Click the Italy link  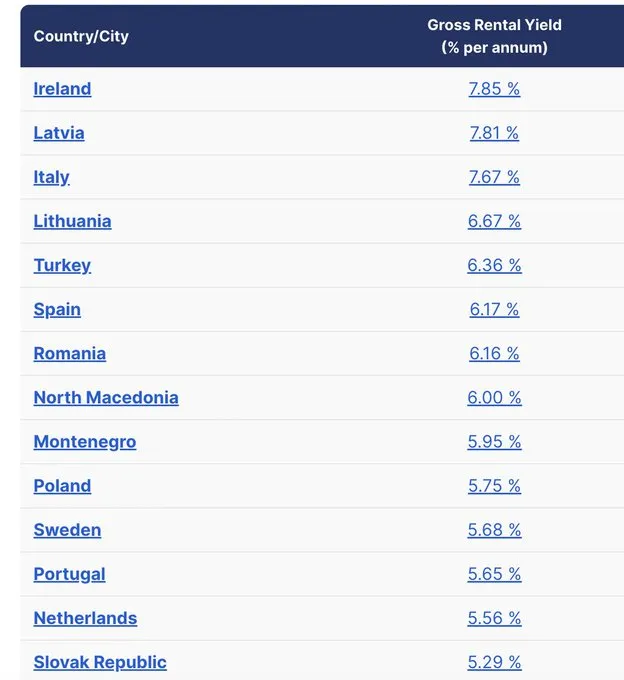(x=52, y=177)
